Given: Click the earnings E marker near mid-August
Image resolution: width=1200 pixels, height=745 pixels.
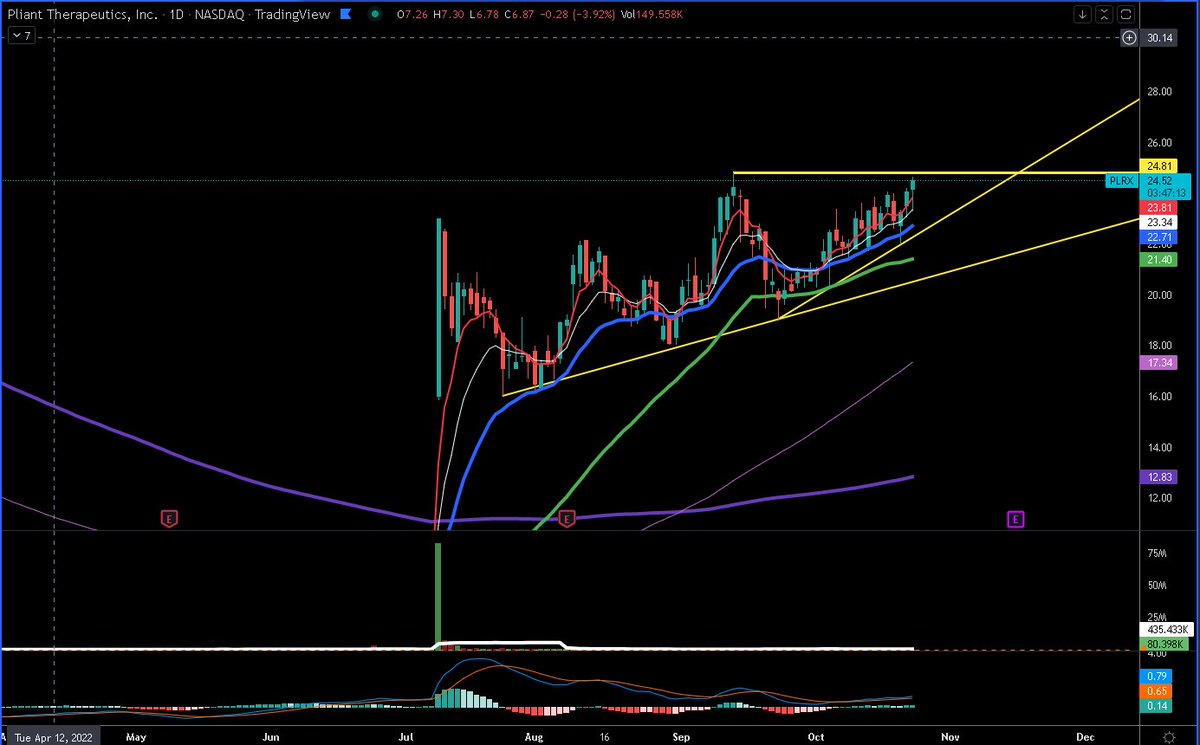Looking at the screenshot, I should tap(567, 518).
